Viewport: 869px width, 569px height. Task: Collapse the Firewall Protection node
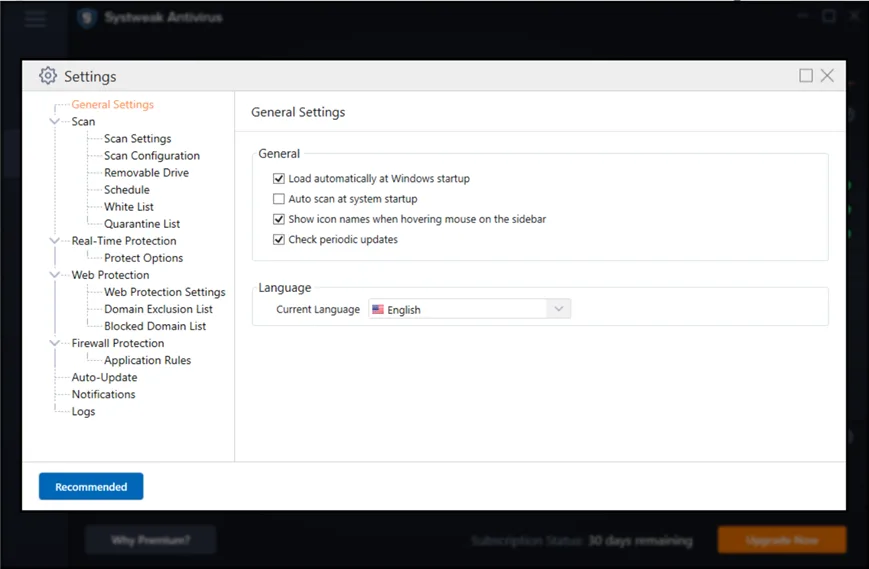[x=54, y=343]
